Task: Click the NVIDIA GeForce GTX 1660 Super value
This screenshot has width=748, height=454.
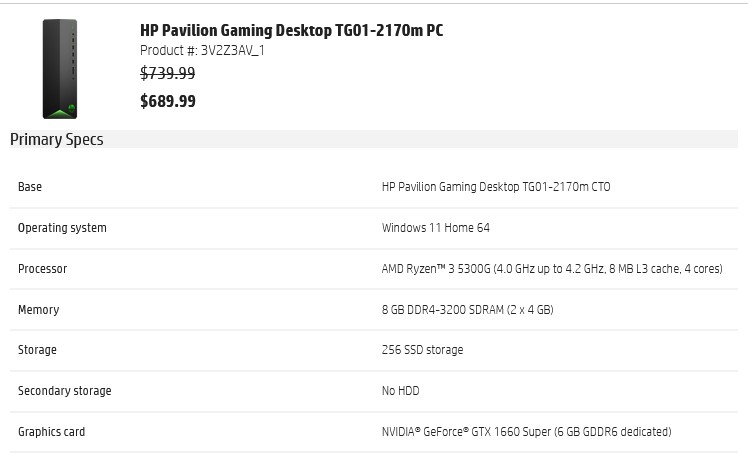Action: [x=526, y=432]
